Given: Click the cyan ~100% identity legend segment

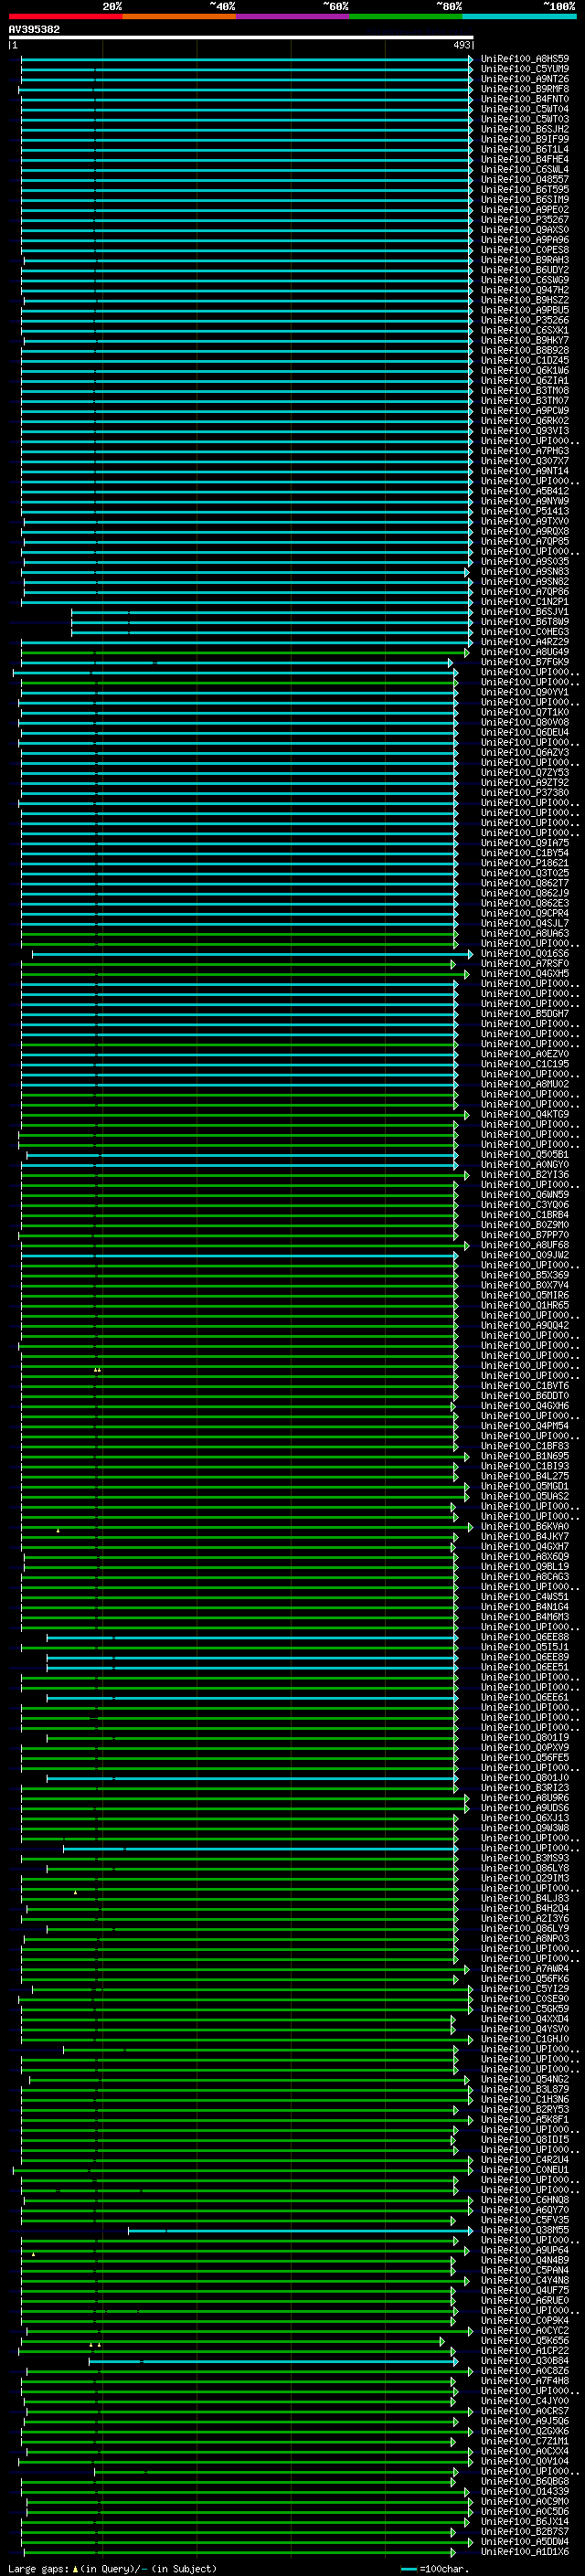Looking at the screenshot, I should 519,16.
